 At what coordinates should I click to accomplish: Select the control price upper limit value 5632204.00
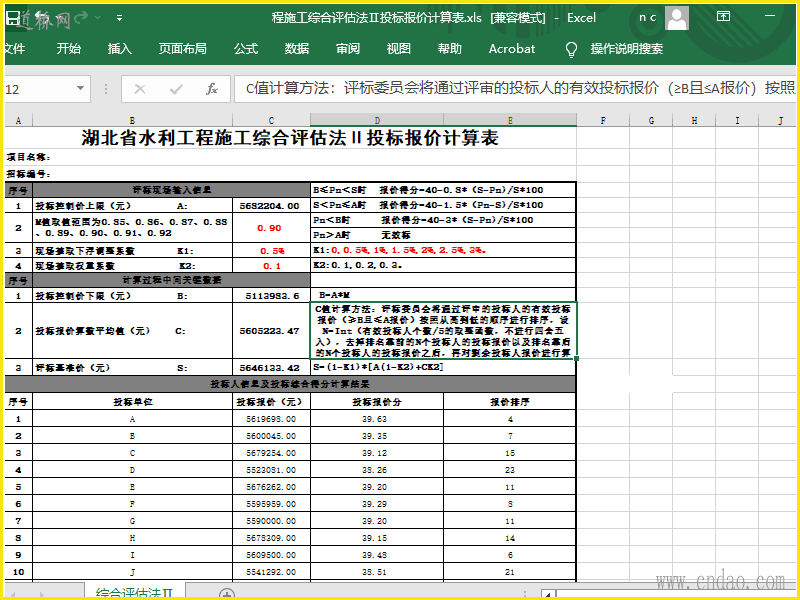[271, 206]
